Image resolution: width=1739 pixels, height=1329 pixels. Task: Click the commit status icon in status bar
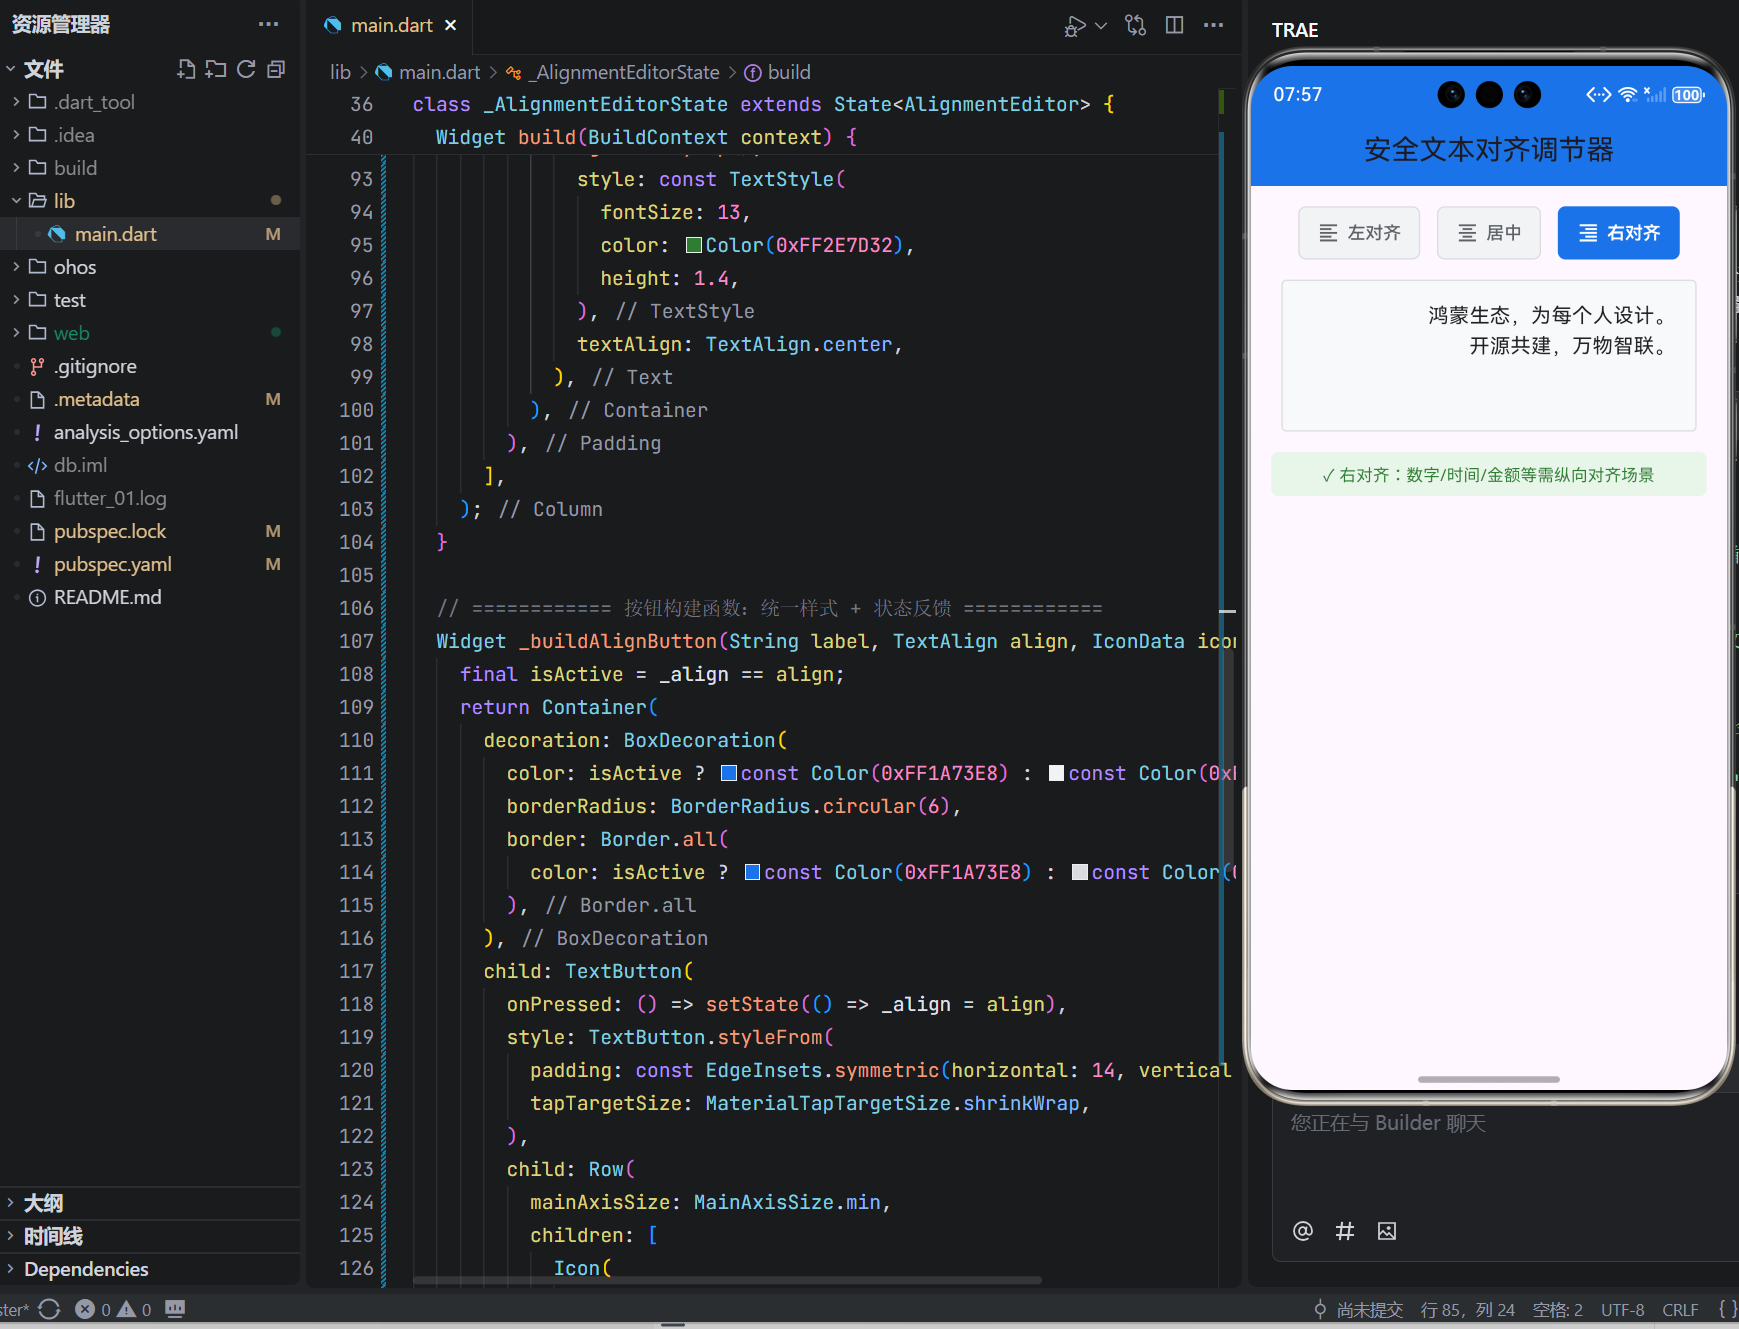tap(1320, 1309)
